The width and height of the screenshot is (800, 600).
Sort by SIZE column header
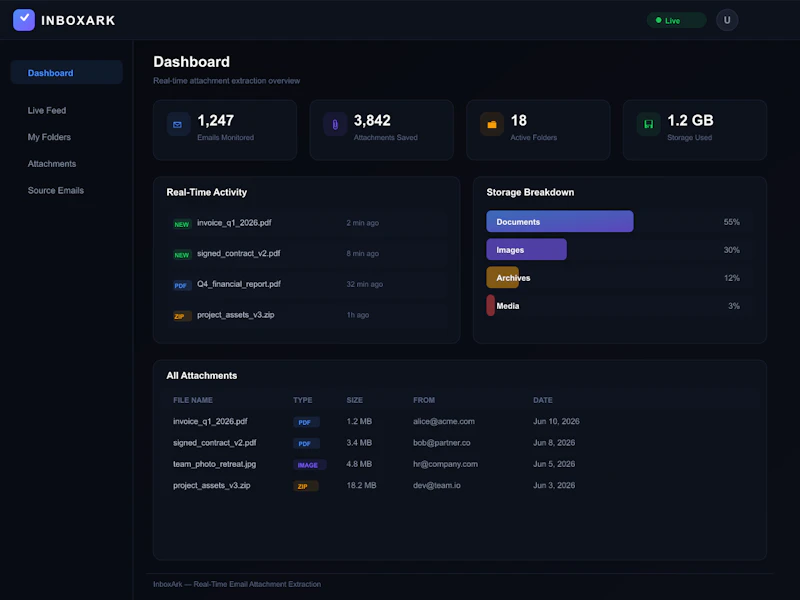tap(355, 400)
